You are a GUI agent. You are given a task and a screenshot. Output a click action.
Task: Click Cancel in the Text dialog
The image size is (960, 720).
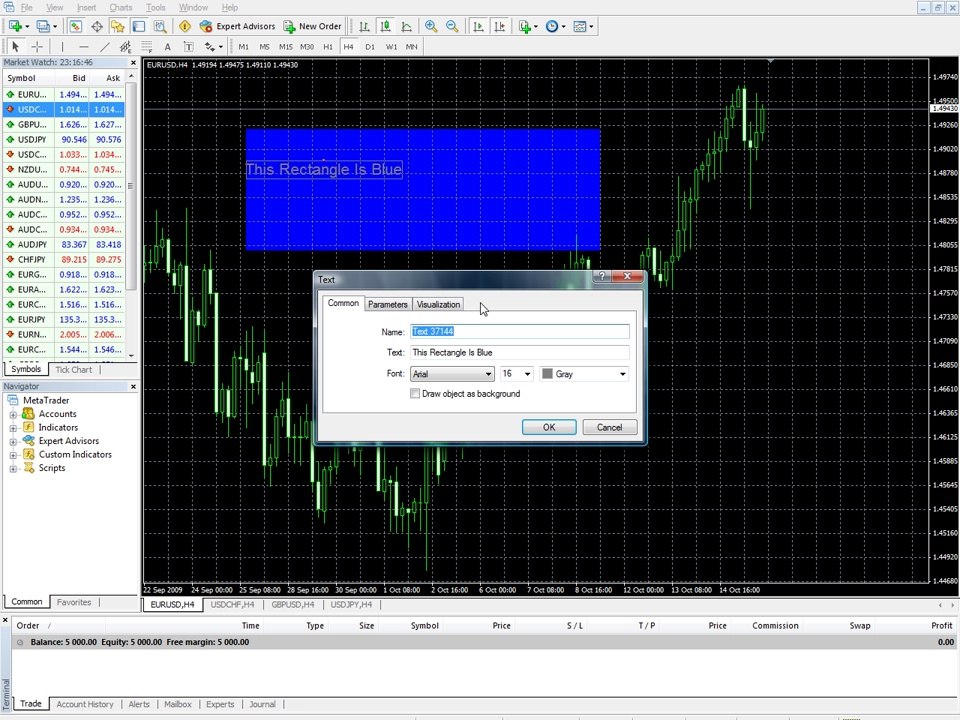[x=609, y=427]
